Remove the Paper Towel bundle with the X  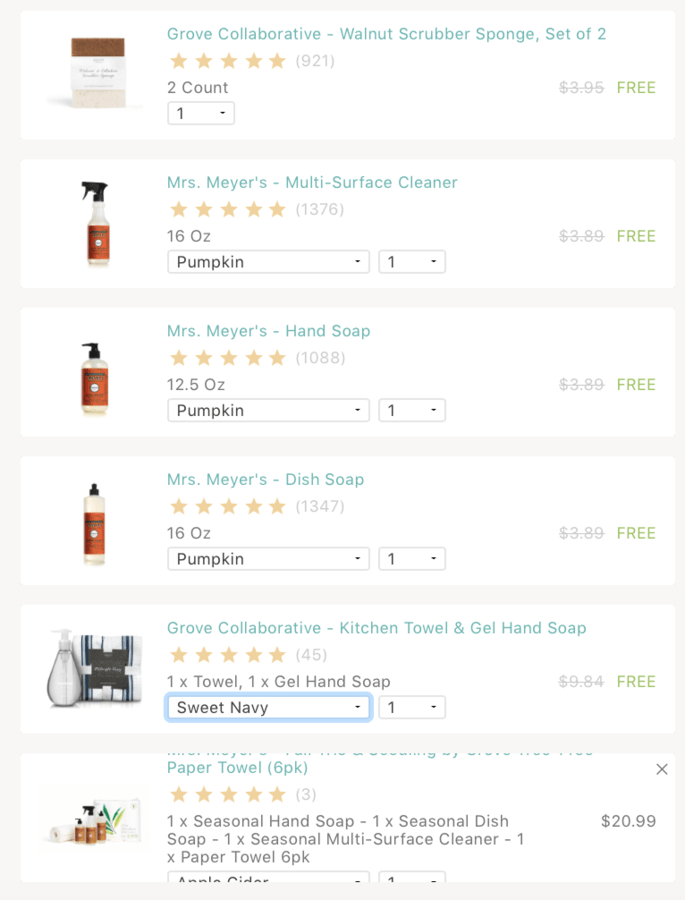pos(661,769)
